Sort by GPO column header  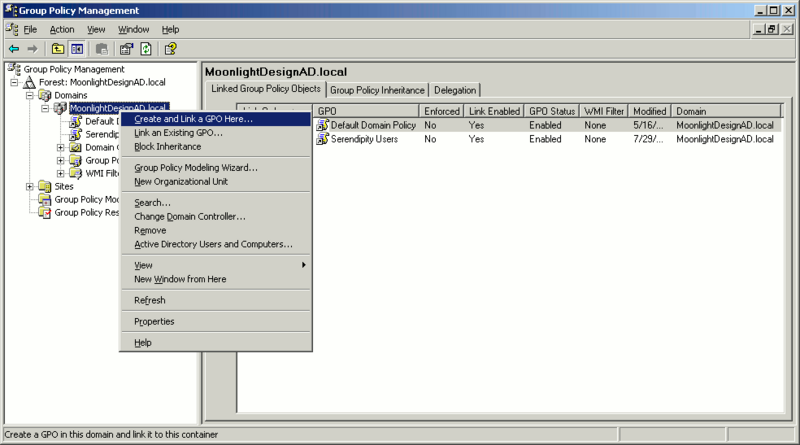pos(366,111)
